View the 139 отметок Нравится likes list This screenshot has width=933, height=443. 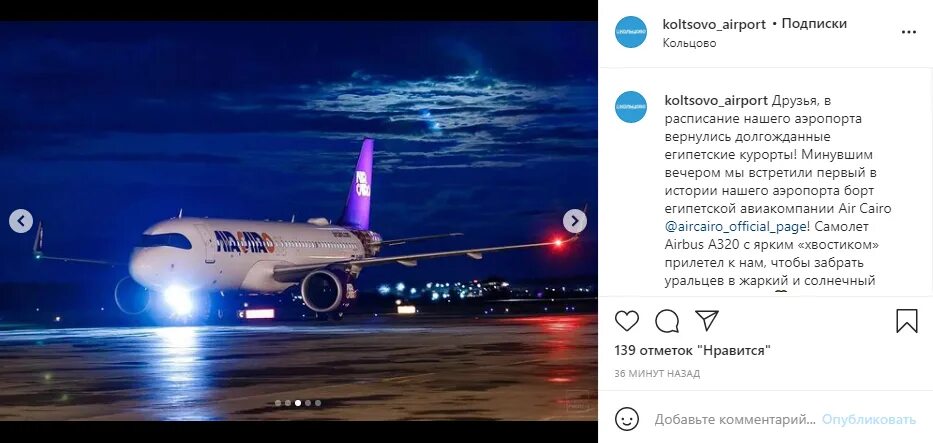[x=693, y=351]
